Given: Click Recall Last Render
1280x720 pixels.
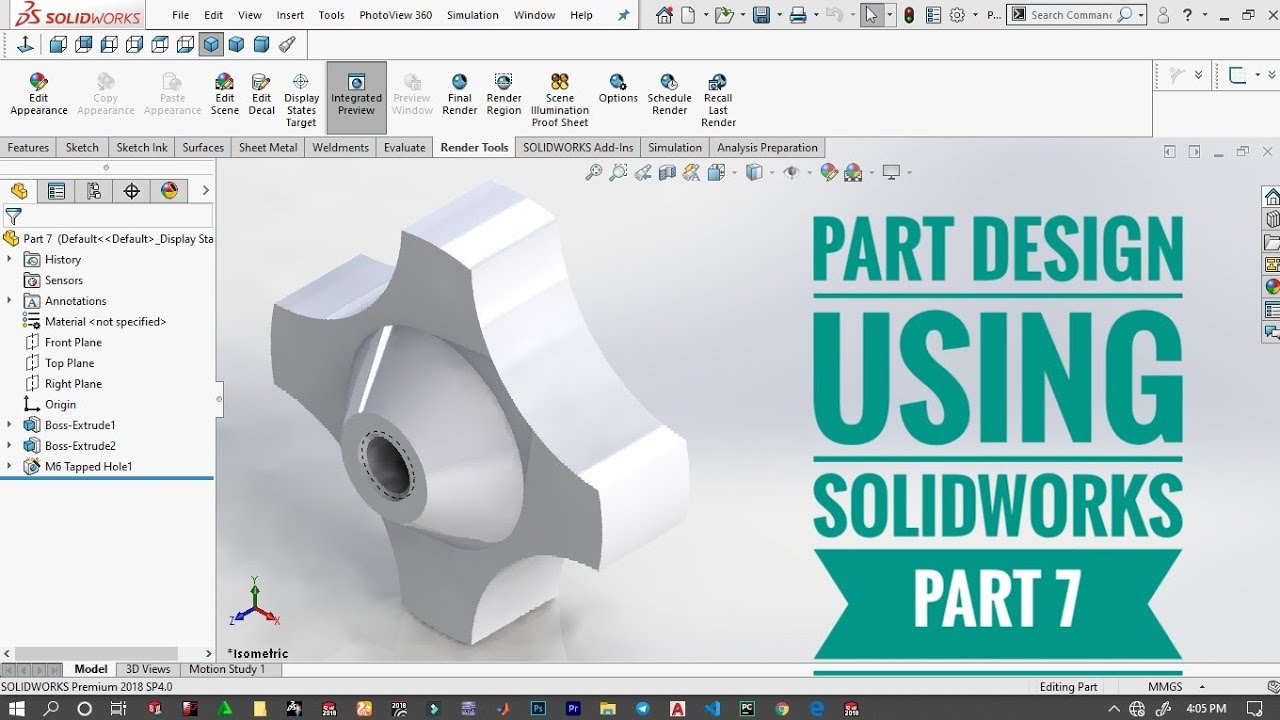Looking at the screenshot, I should (718, 100).
